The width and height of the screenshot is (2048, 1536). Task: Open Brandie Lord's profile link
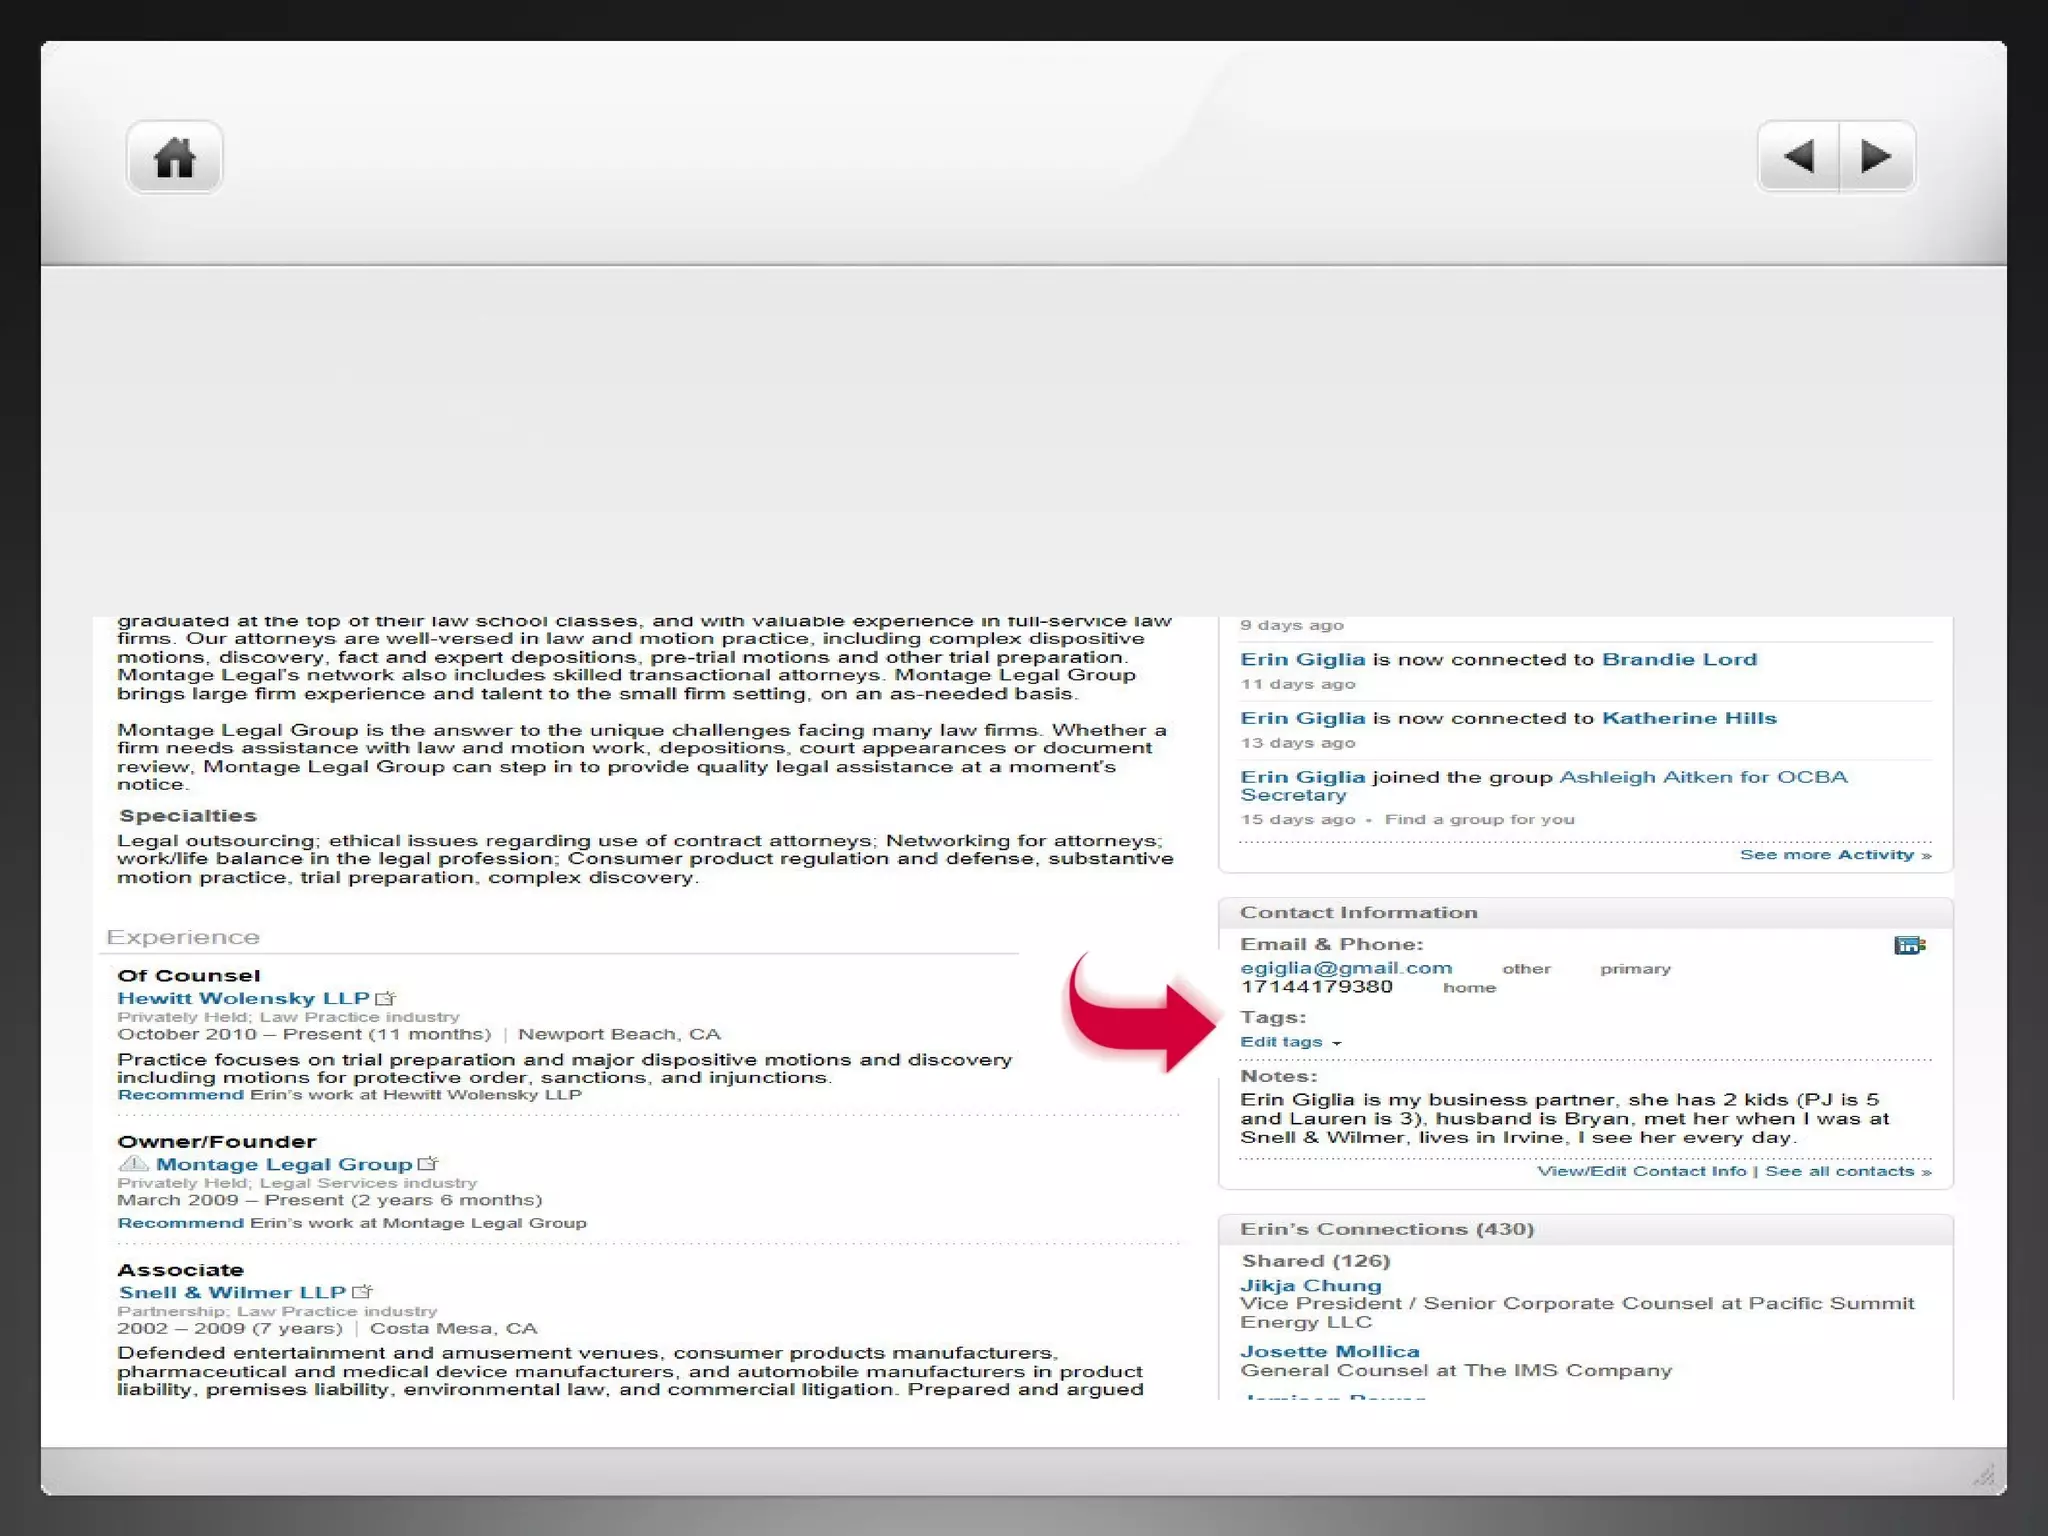coord(1678,659)
